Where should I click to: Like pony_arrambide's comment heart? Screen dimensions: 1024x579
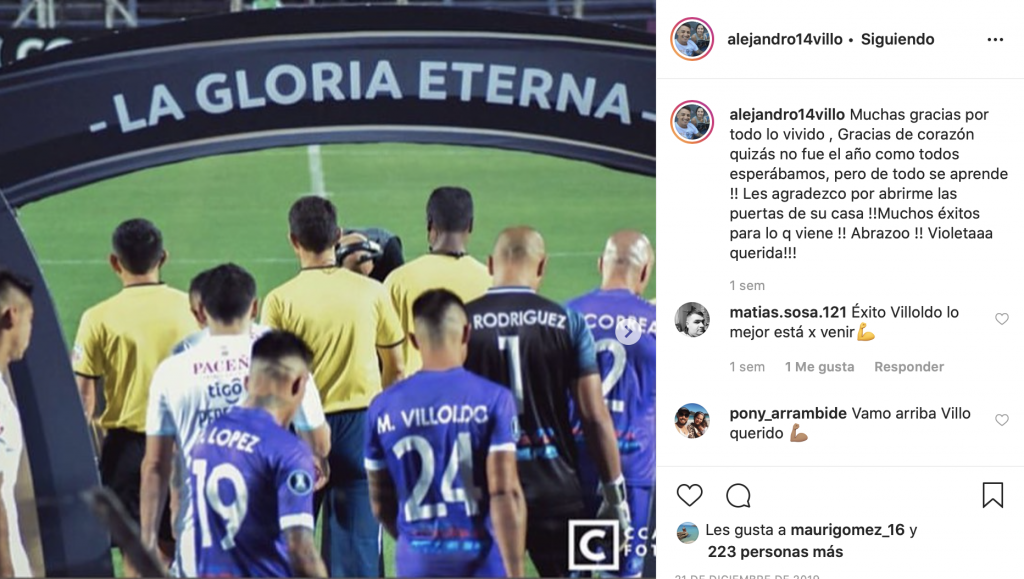[1002, 420]
